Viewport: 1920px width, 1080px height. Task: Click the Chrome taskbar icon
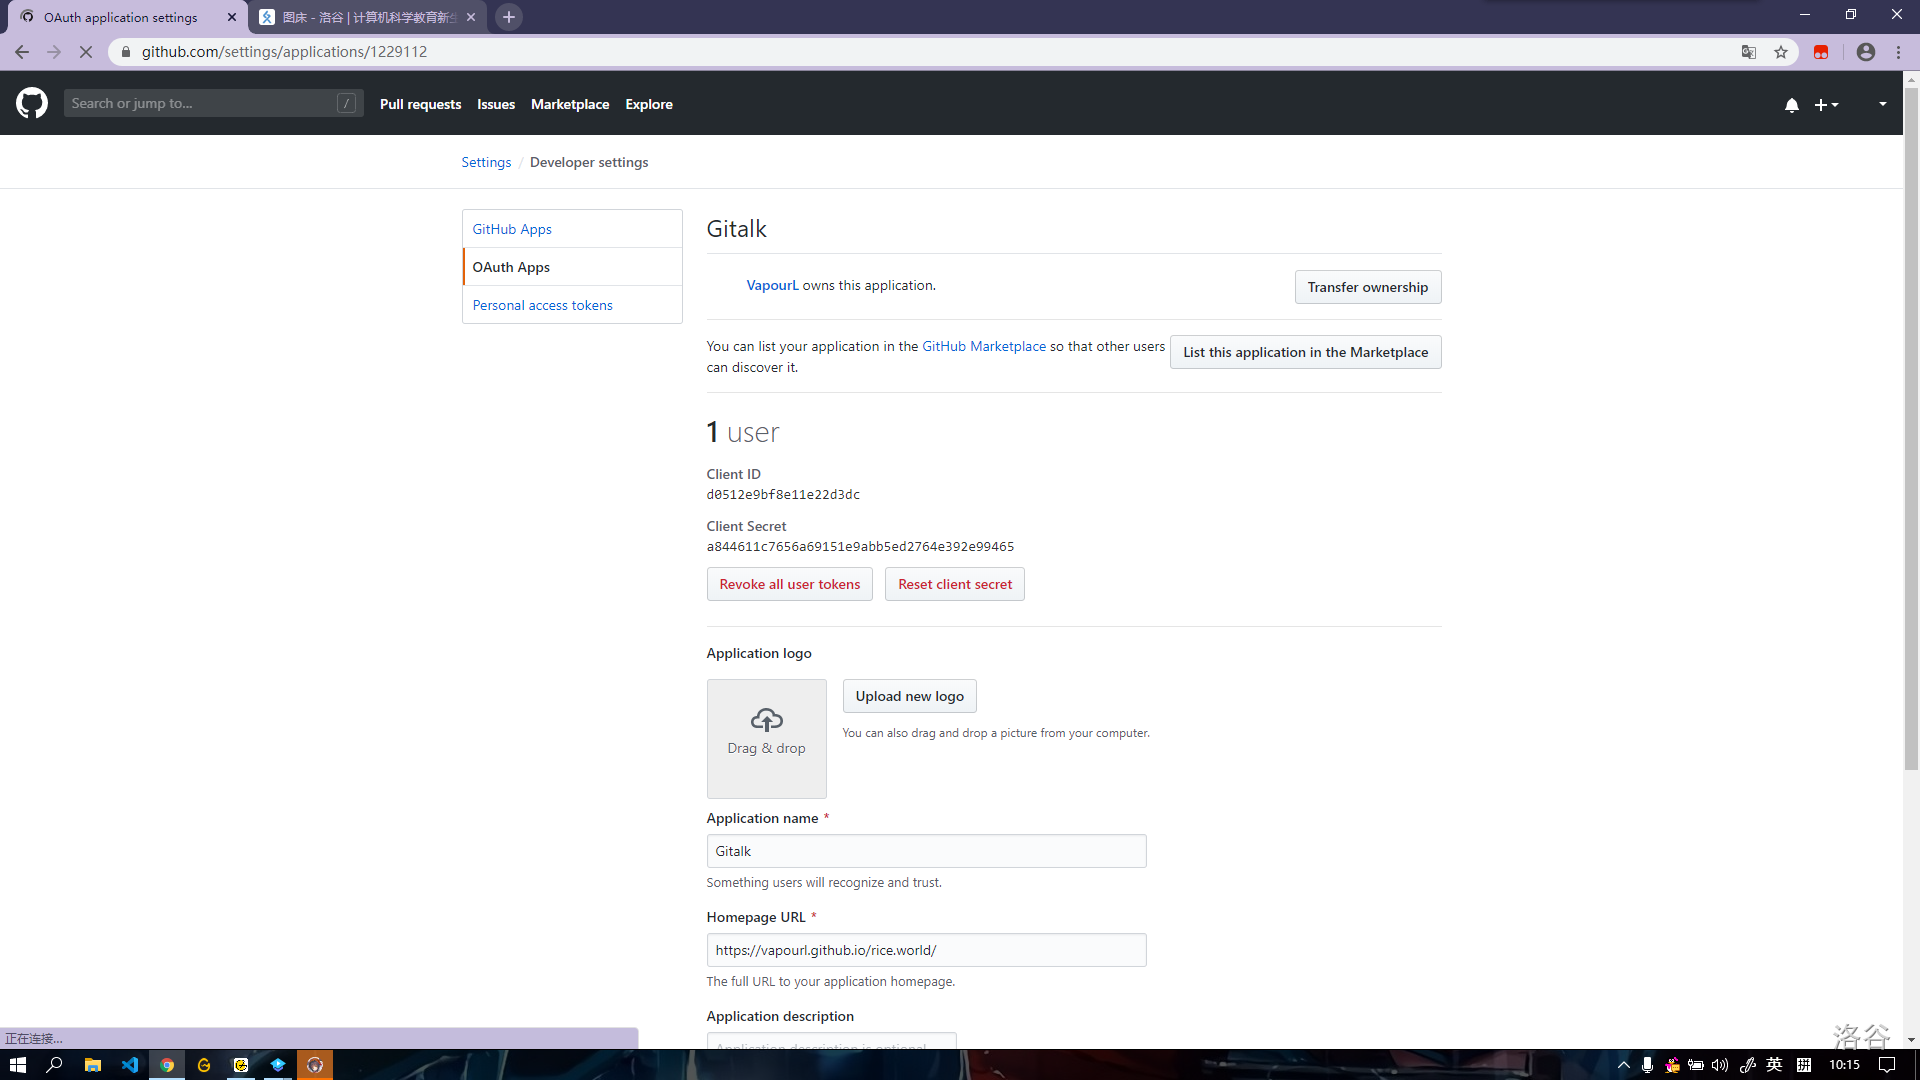167,1065
